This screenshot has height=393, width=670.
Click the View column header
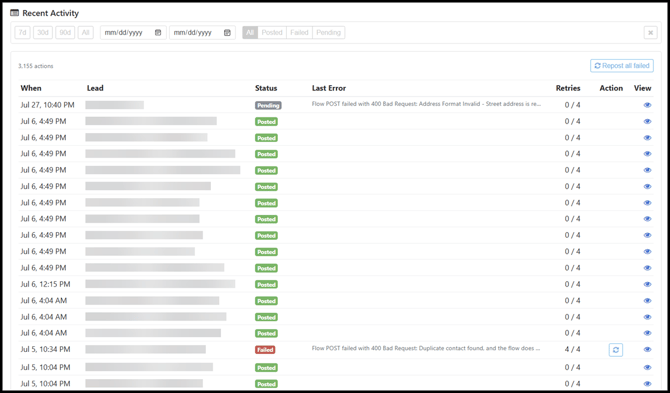coord(642,88)
